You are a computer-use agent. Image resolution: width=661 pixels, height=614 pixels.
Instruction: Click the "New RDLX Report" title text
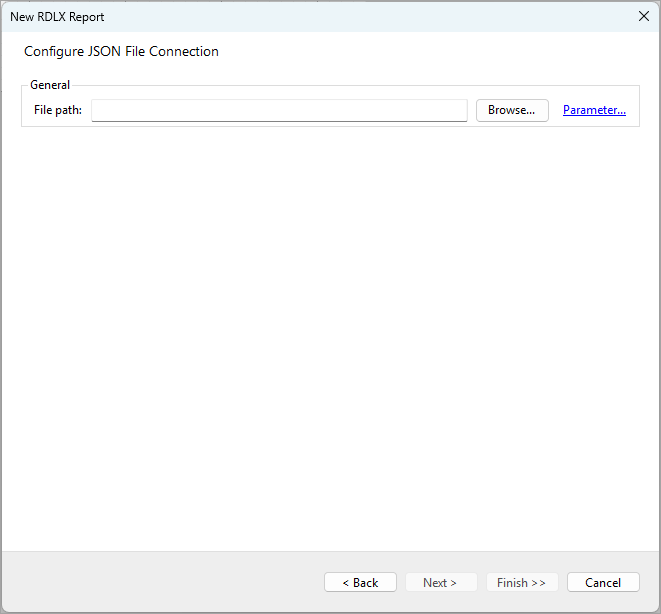click(57, 17)
